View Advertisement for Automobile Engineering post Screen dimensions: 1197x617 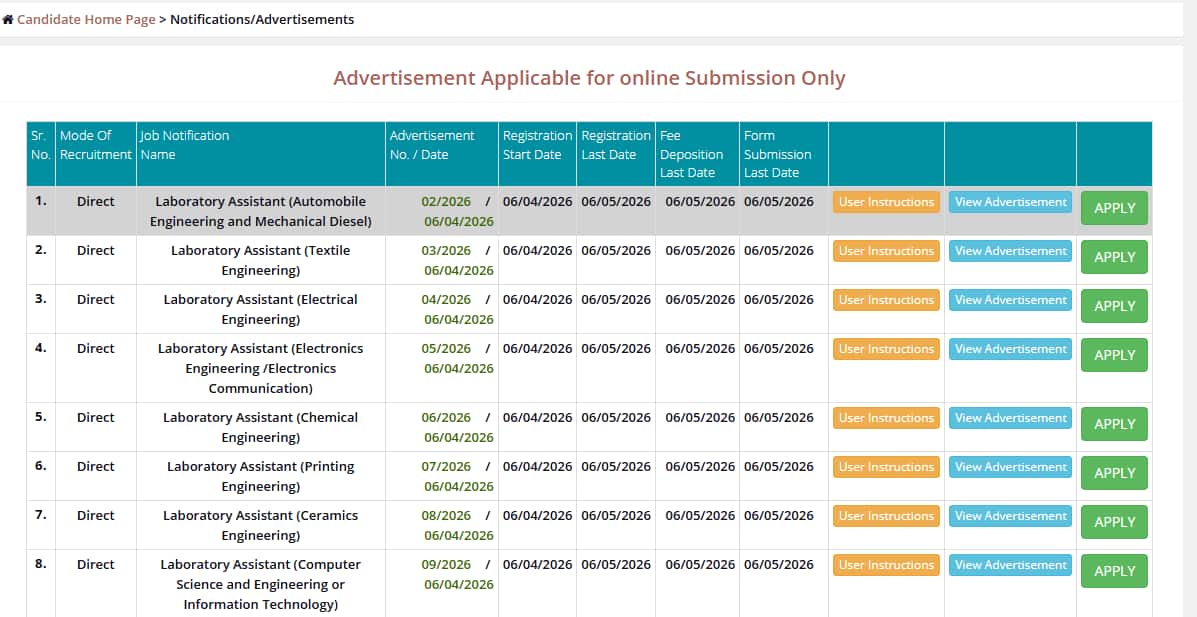click(1010, 202)
